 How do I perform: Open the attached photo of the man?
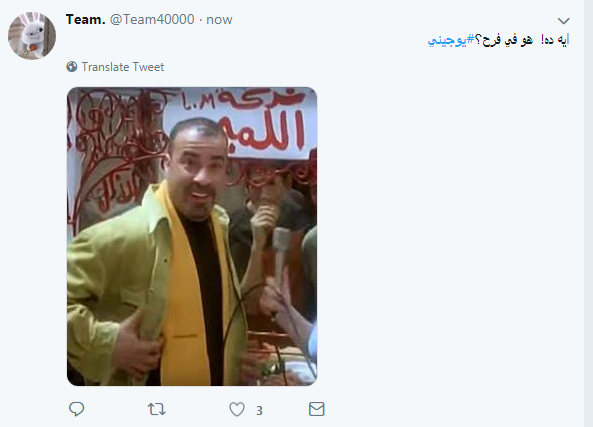pos(192,236)
